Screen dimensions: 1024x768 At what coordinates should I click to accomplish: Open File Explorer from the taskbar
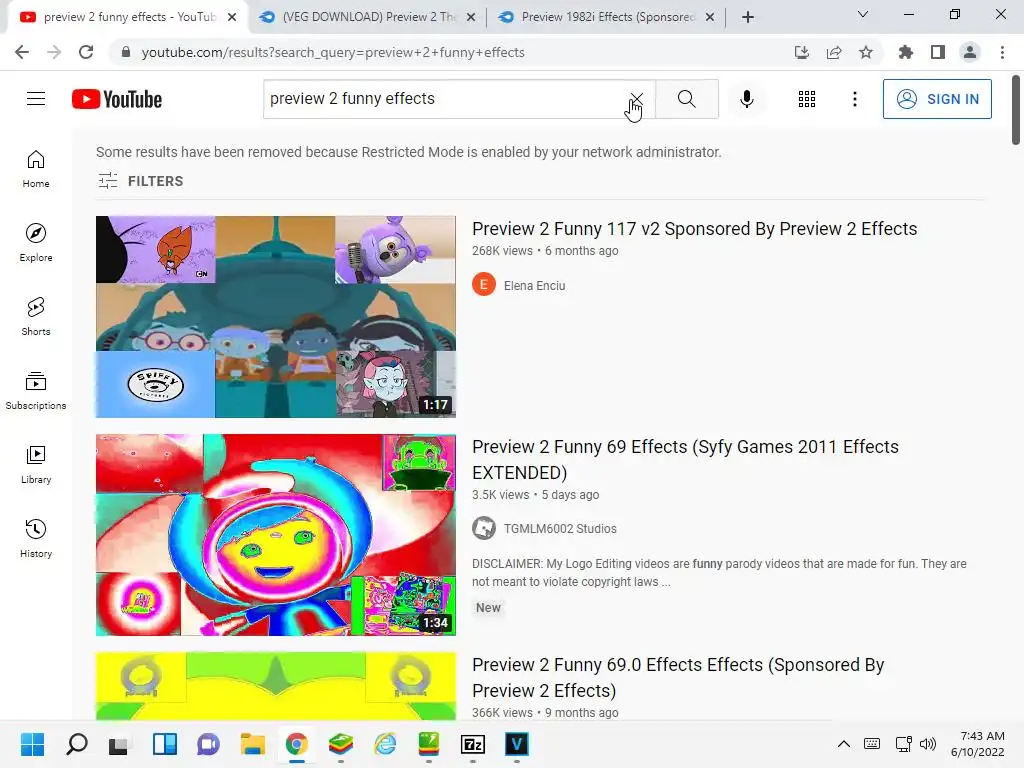252,744
